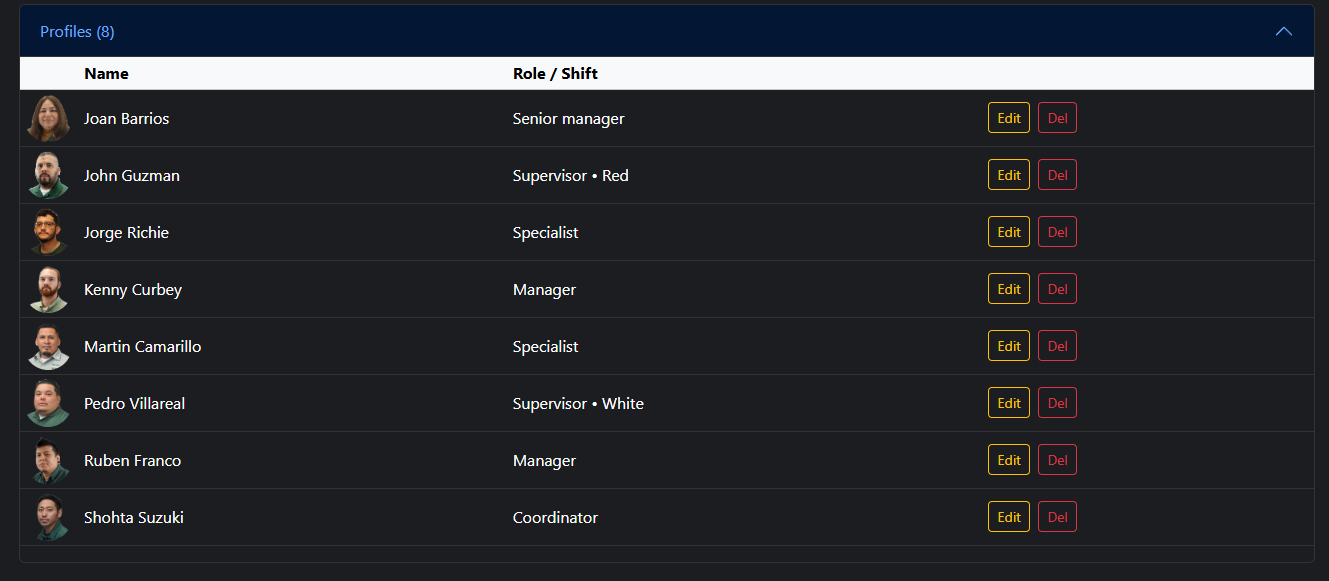Open Edit for Ruben Franco
The image size is (1329, 581).
tap(1009, 460)
